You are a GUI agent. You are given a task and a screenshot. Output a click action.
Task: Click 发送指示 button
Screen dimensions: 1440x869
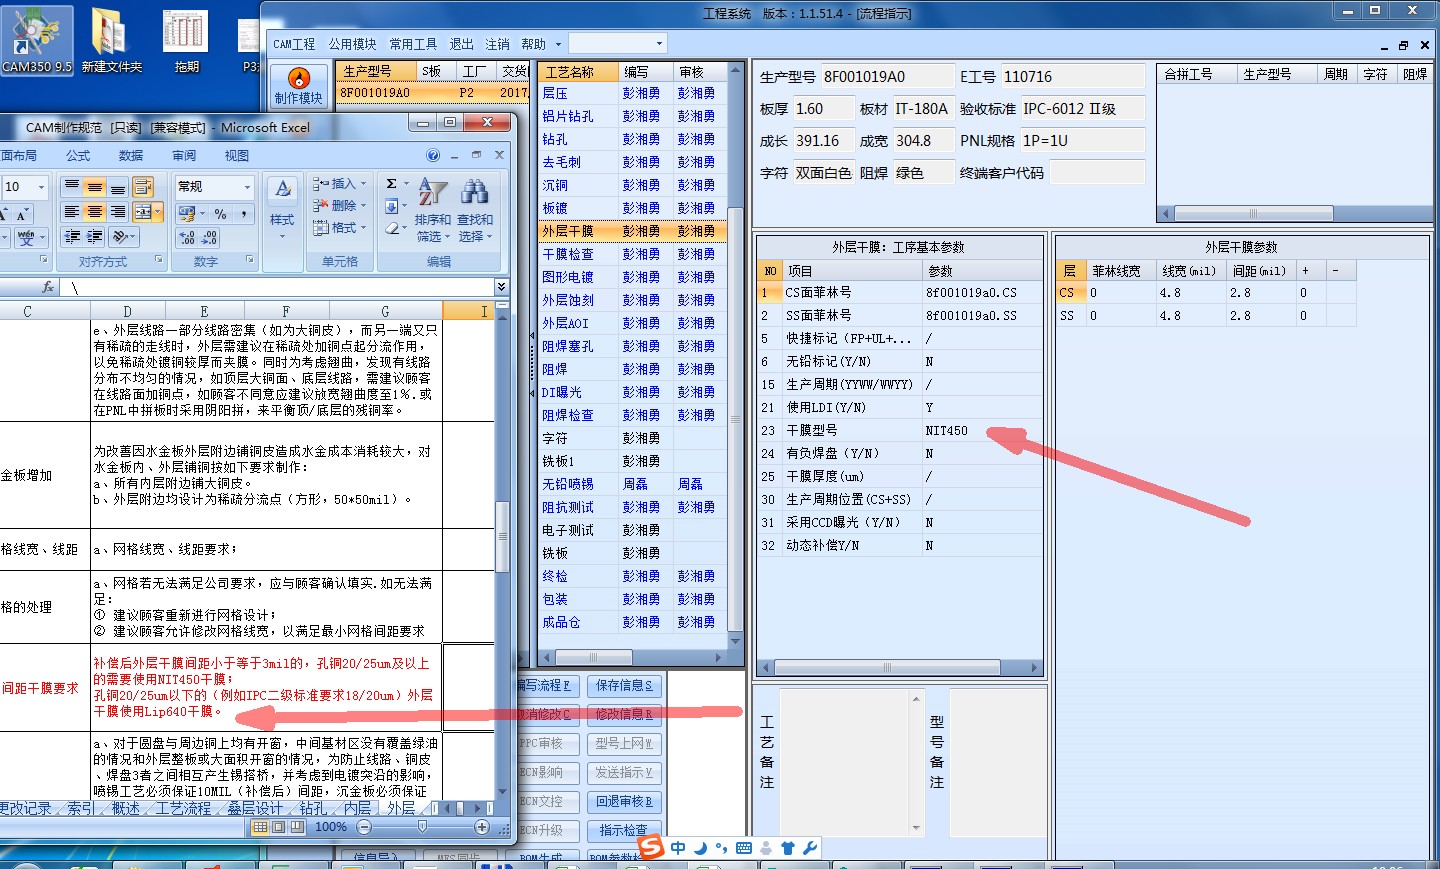point(624,773)
